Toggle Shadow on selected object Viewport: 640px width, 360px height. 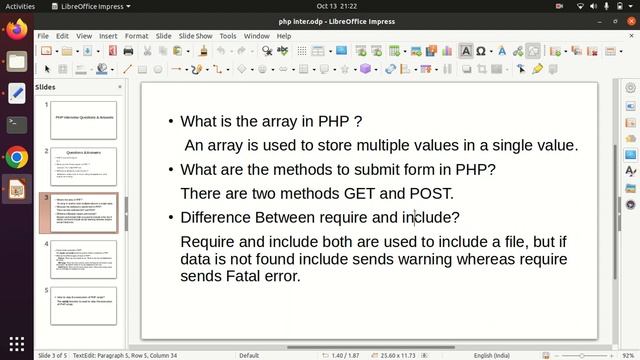pos(466,69)
